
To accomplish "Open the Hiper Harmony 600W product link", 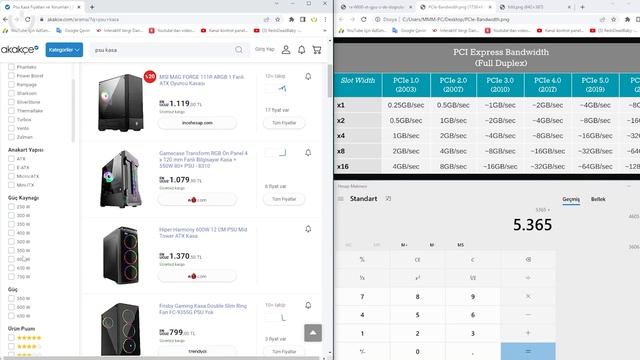I will pos(203,233).
